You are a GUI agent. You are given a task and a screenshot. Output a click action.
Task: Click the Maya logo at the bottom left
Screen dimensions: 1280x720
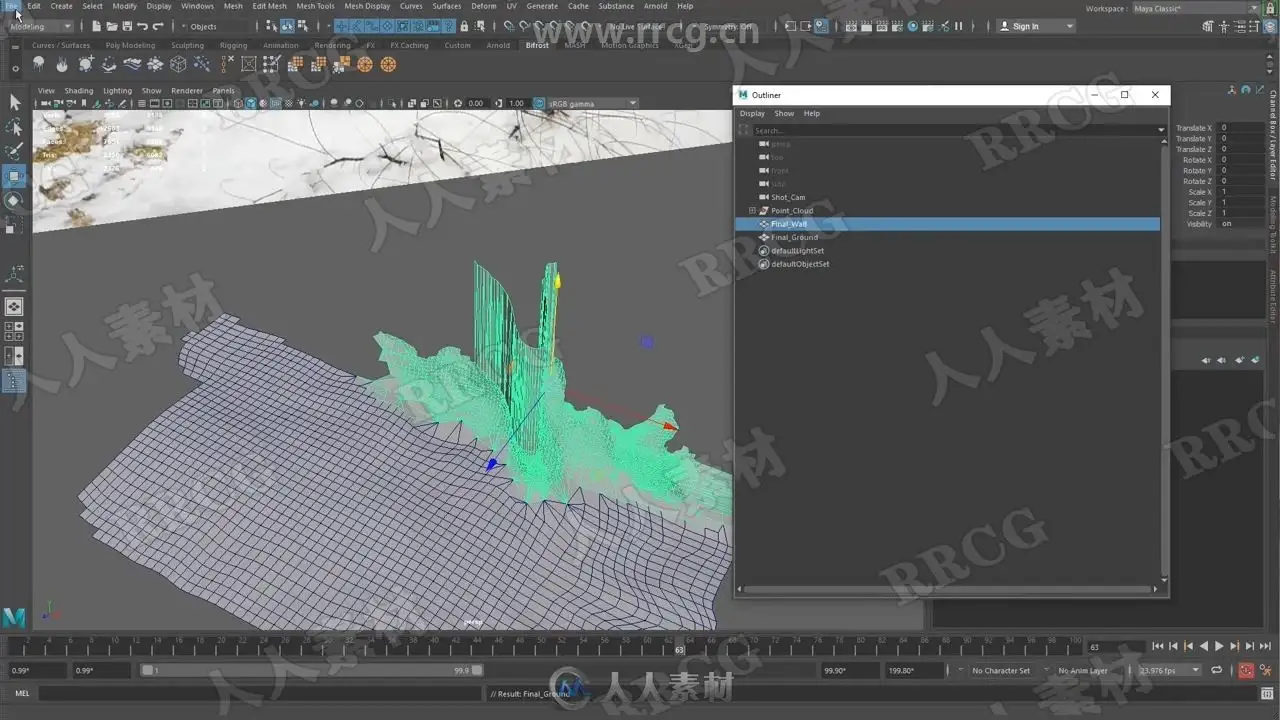click(14, 618)
